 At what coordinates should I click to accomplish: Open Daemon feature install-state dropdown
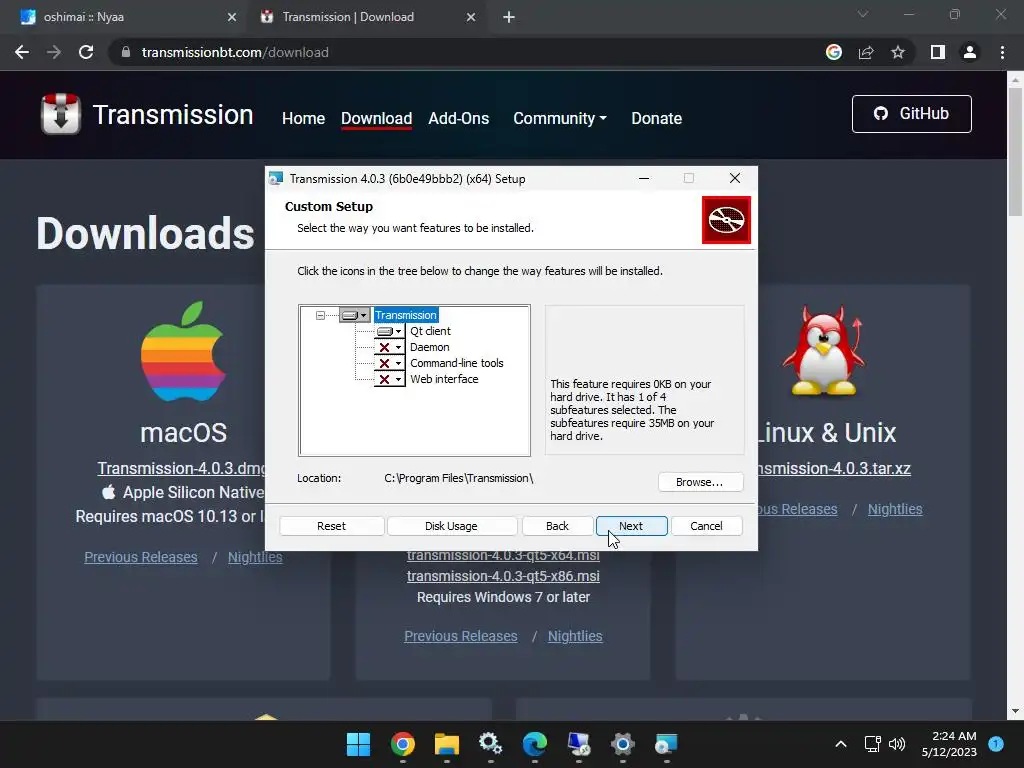pyautogui.click(x=390, y=347)
